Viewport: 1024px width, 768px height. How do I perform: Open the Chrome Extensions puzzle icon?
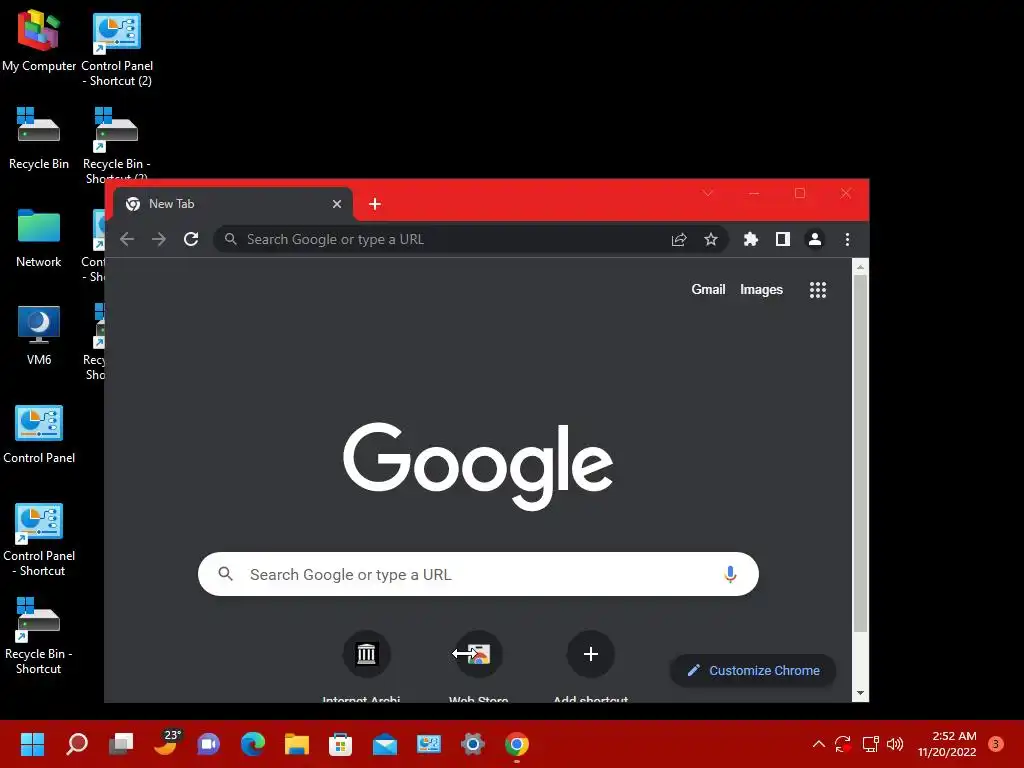click(750, 240)
